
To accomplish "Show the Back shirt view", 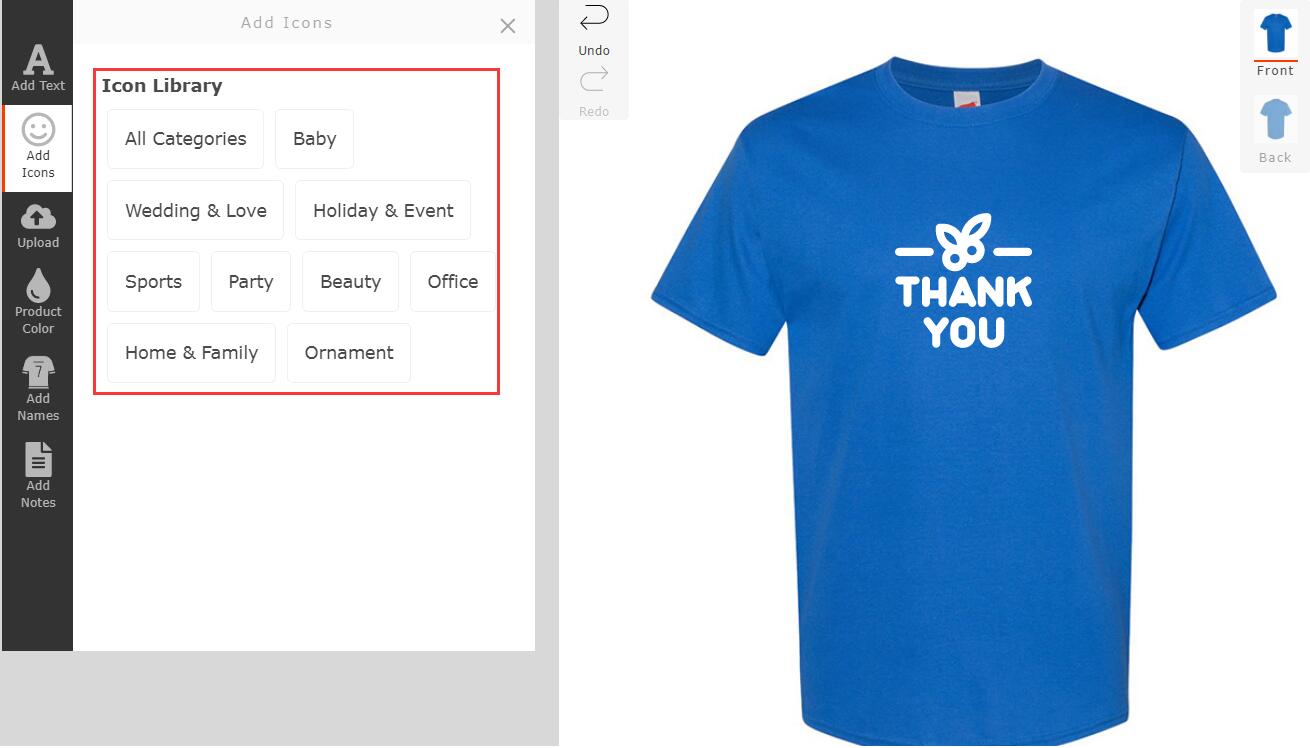I will pos(1275,130).
